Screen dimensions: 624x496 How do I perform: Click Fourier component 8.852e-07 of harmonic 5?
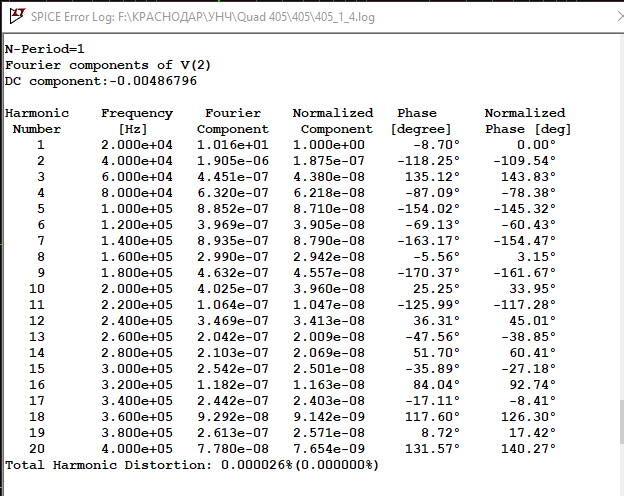[x=233, y=209]
